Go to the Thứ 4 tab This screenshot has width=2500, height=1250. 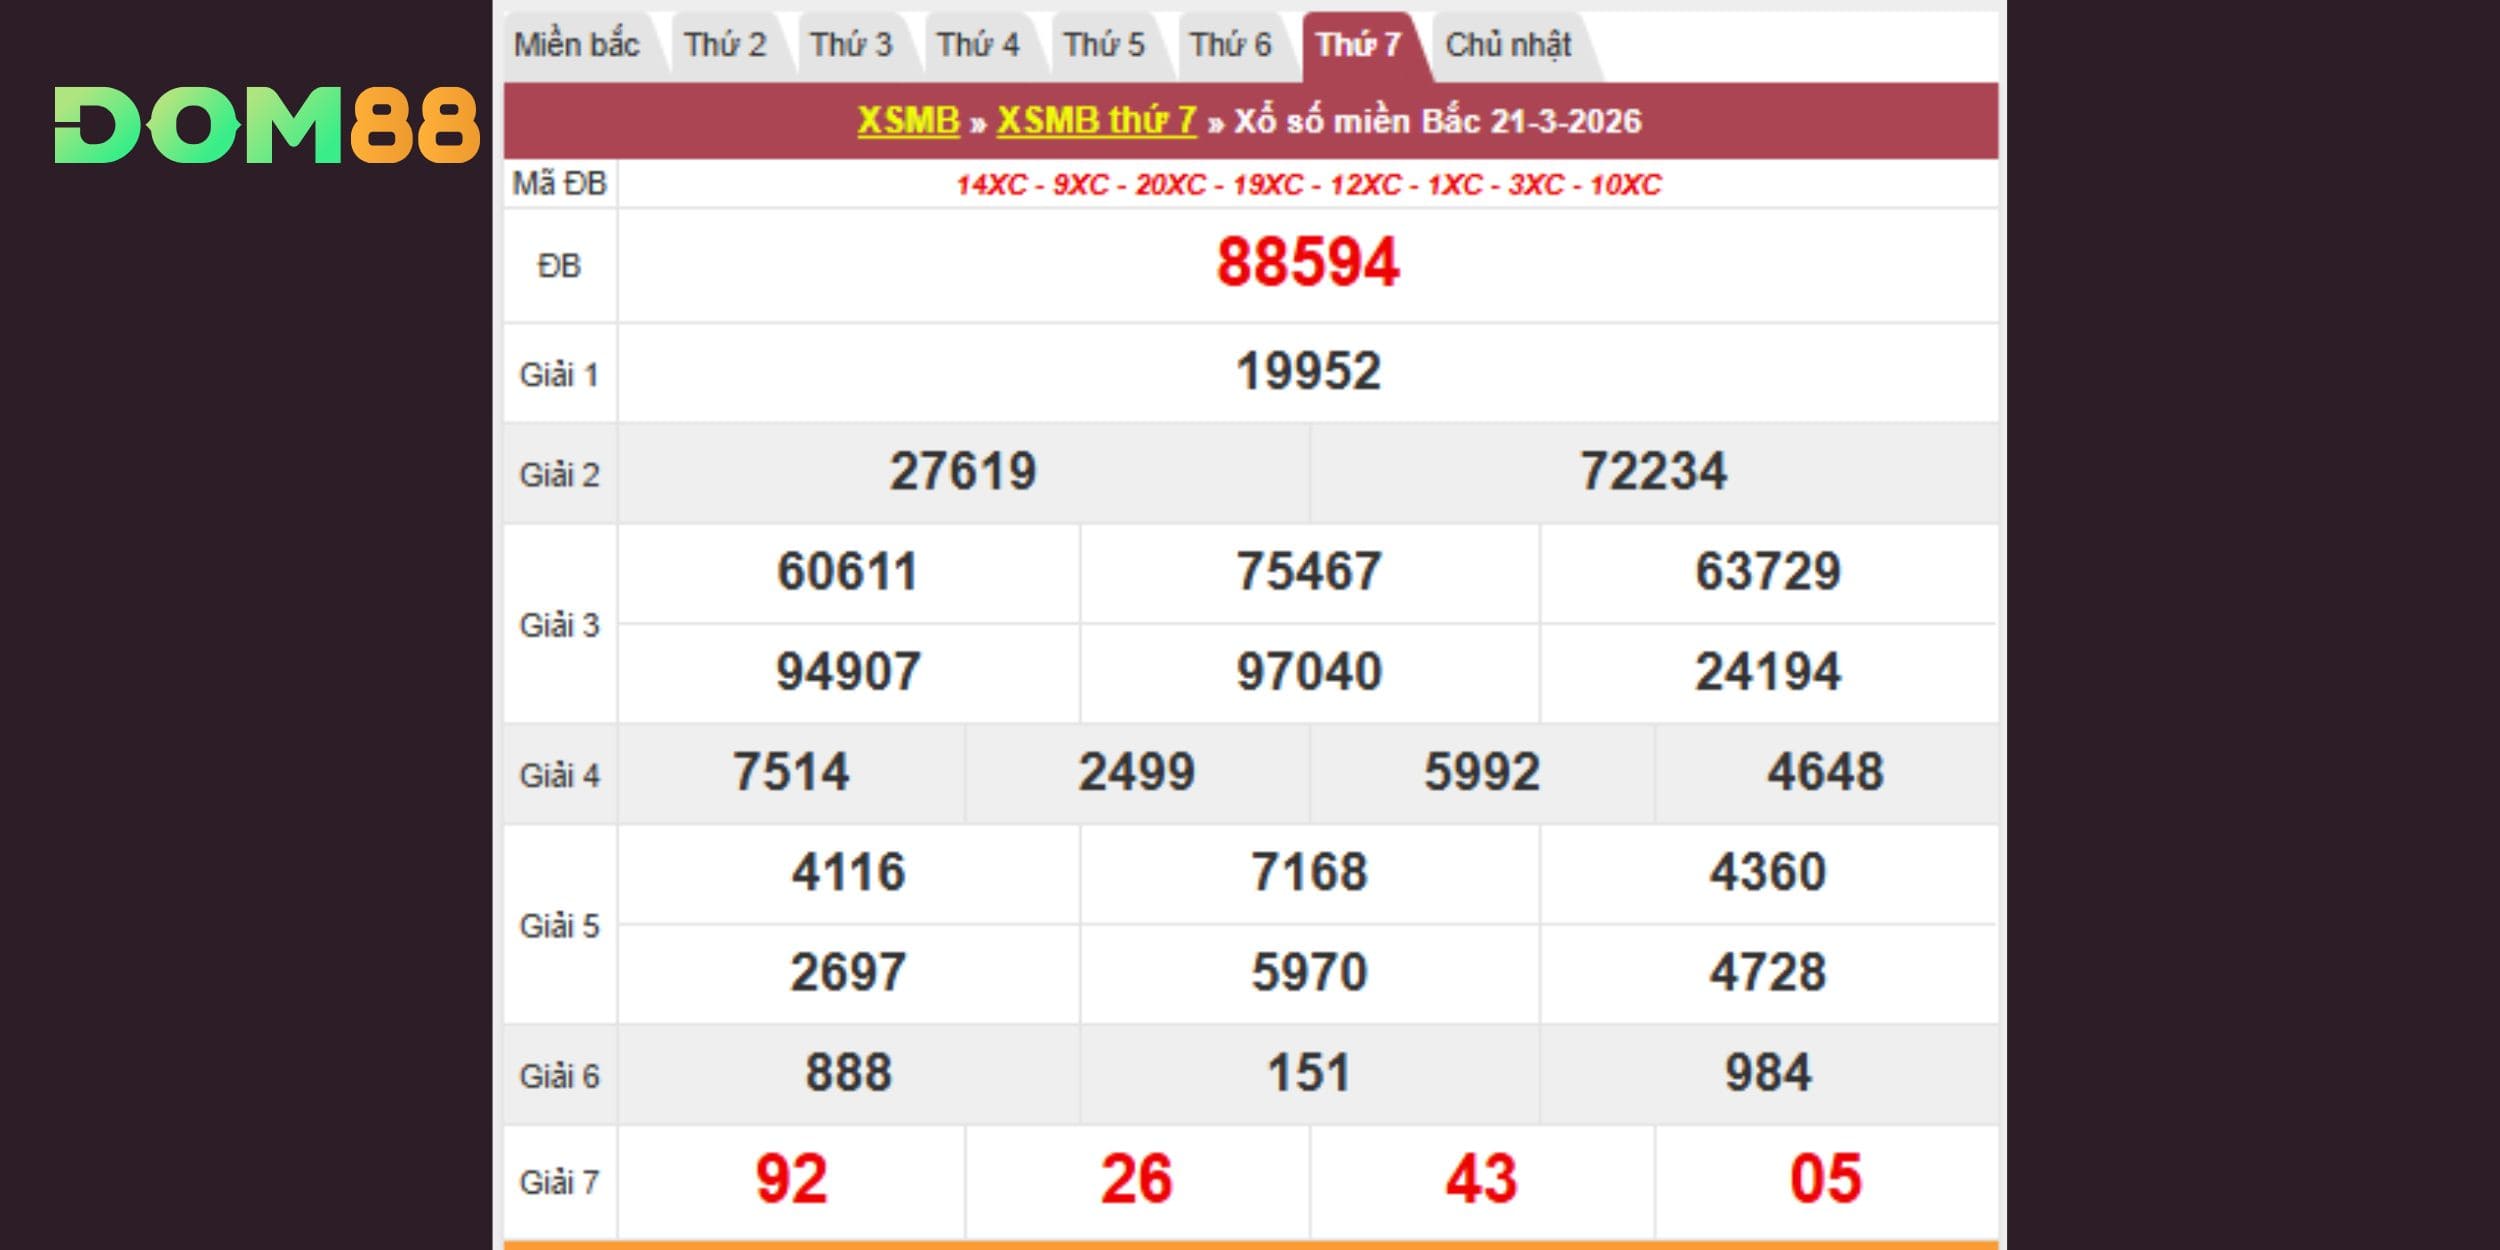coord(977,45)
